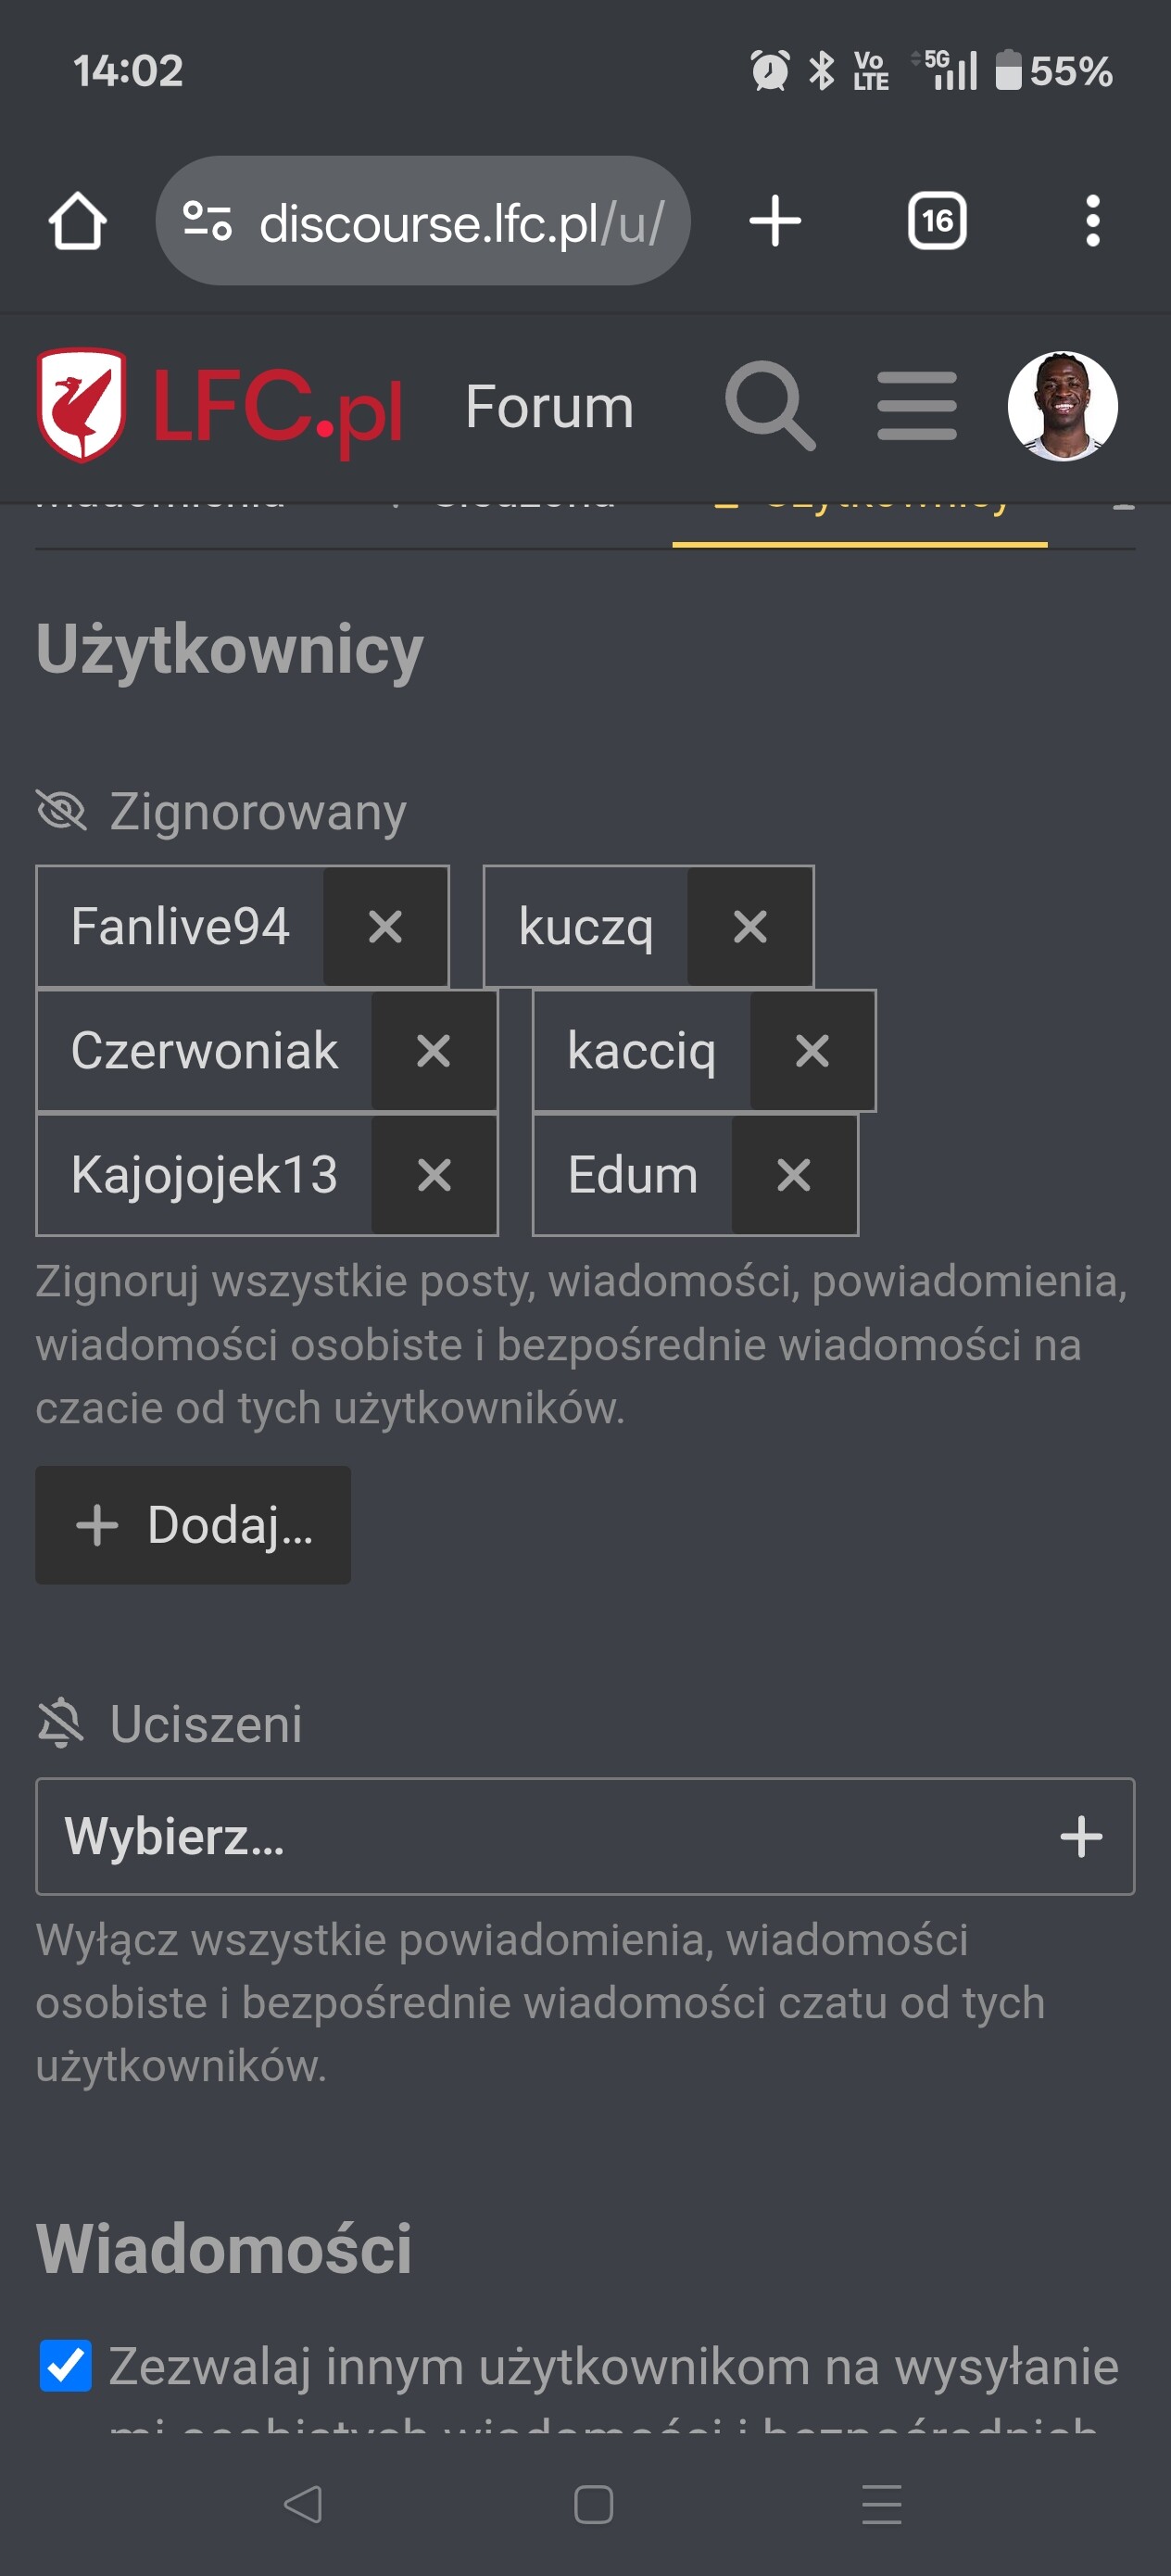1171x2576 pixels.
Task: Click the Forum link in header
Action: click(549, 407)
